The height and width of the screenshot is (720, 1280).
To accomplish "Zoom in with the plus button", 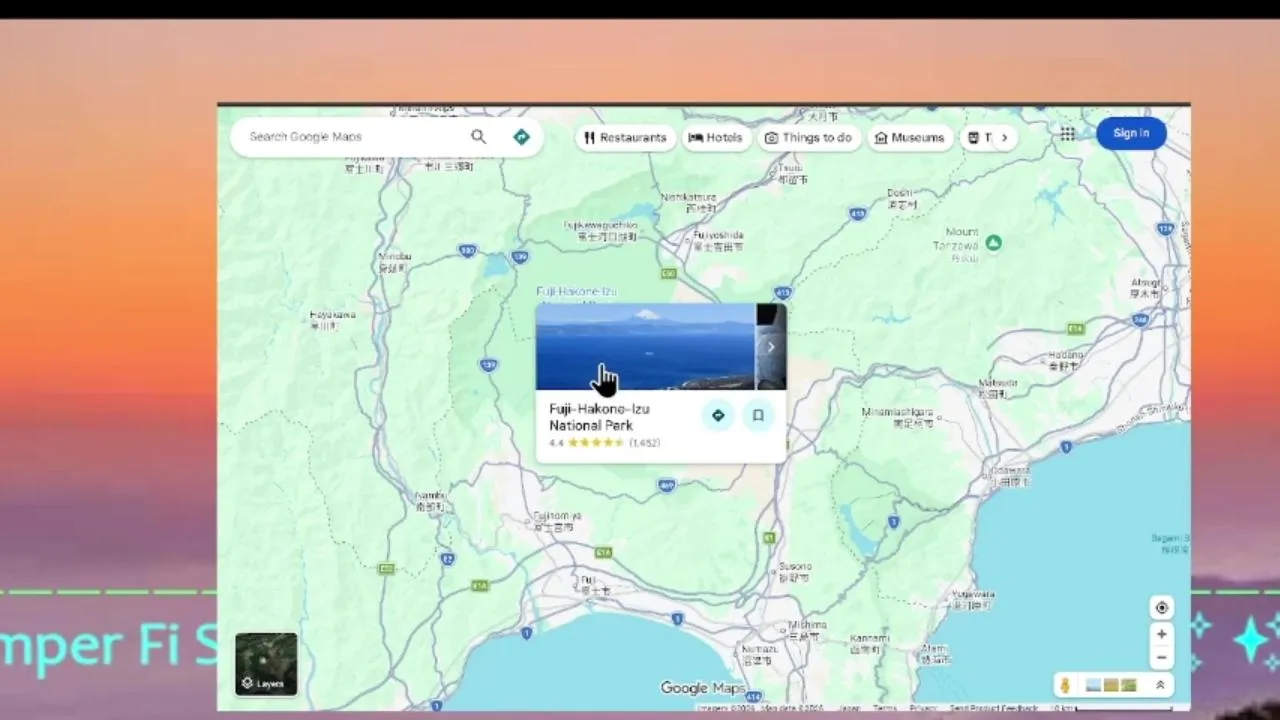I will tap(1161, 634).
